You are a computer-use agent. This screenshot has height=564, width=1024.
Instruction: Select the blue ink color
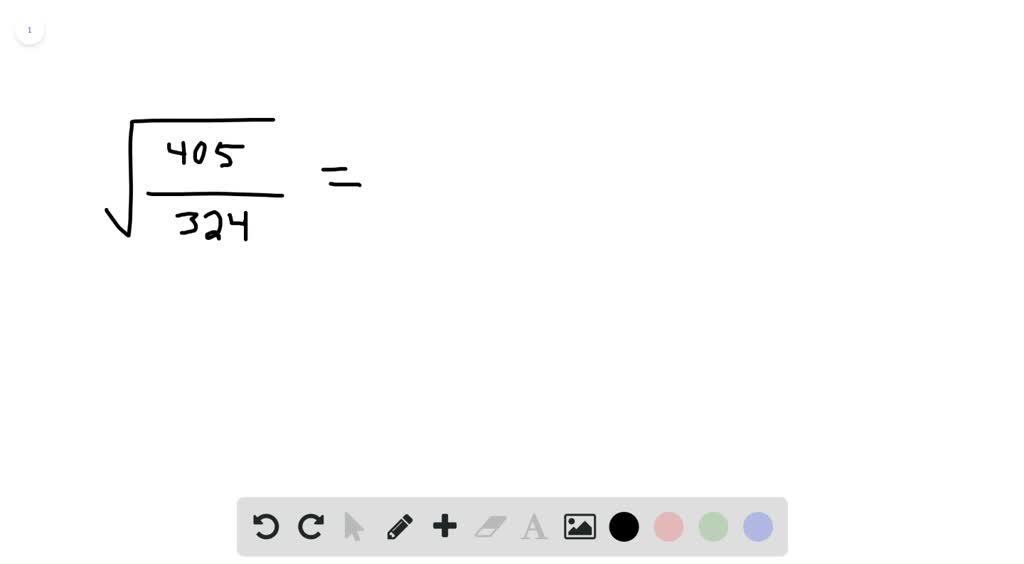758,527
